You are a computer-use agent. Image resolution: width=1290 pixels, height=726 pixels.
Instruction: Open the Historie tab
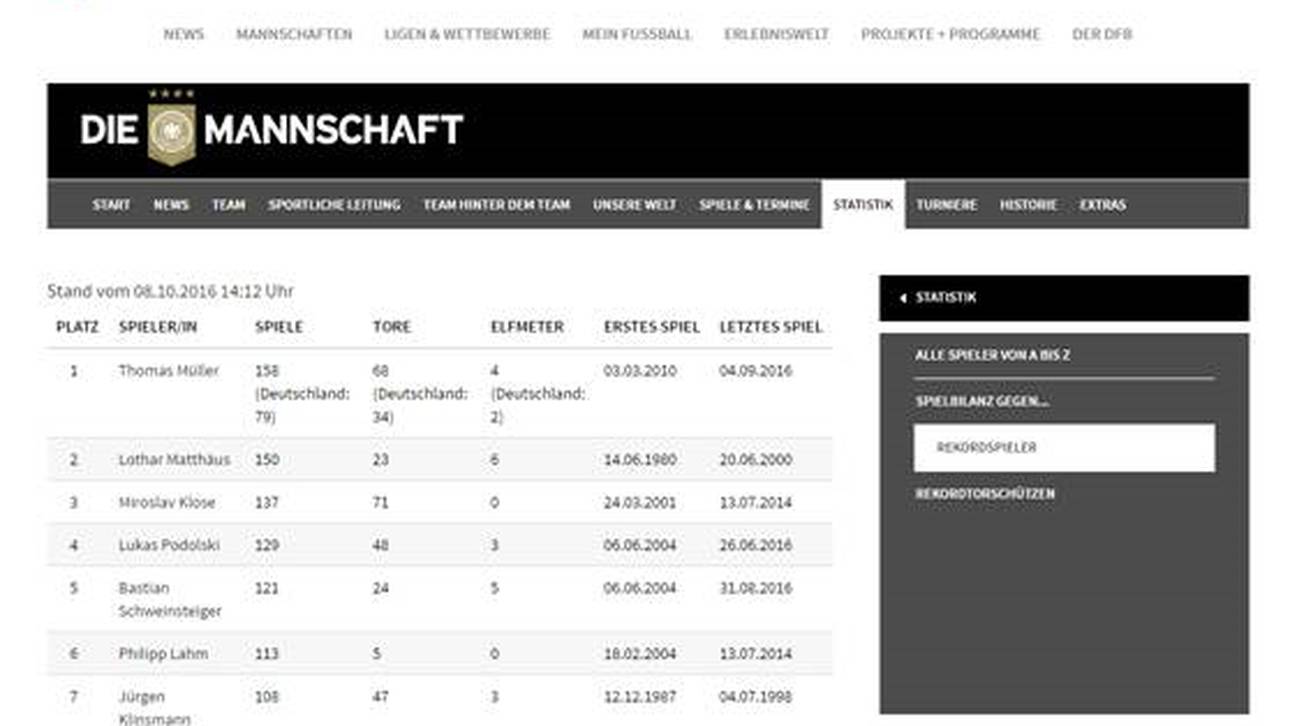pos(1028,205)
